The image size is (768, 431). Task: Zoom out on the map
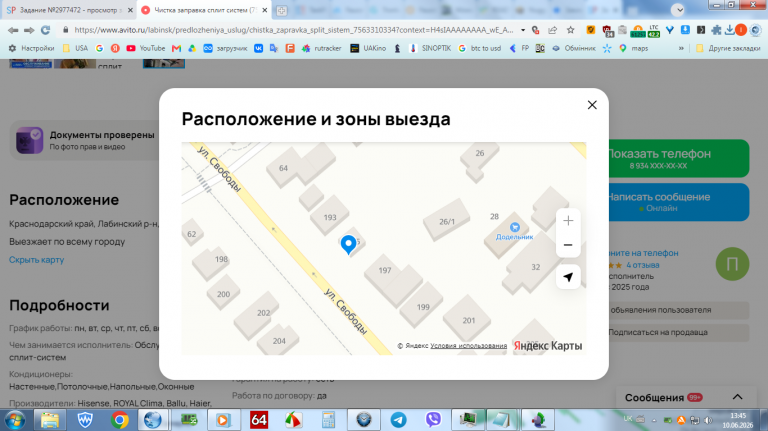point(568,245)
